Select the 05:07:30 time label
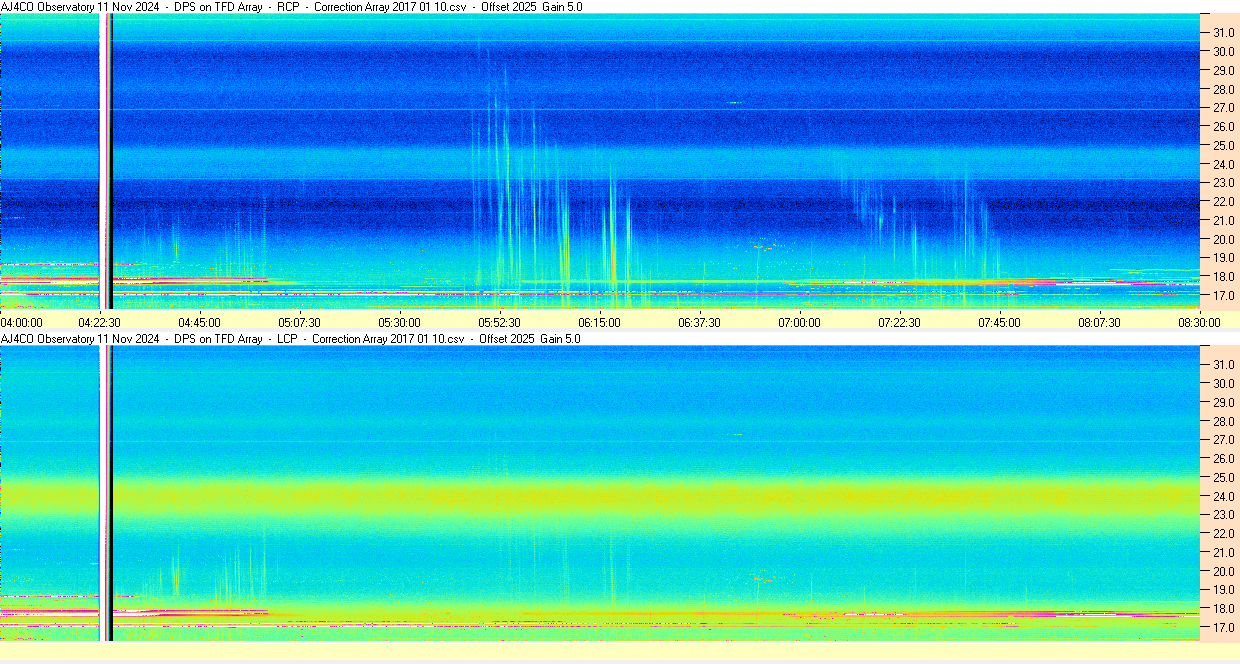This screenshot has width=1240, height=664. [299, 322]
